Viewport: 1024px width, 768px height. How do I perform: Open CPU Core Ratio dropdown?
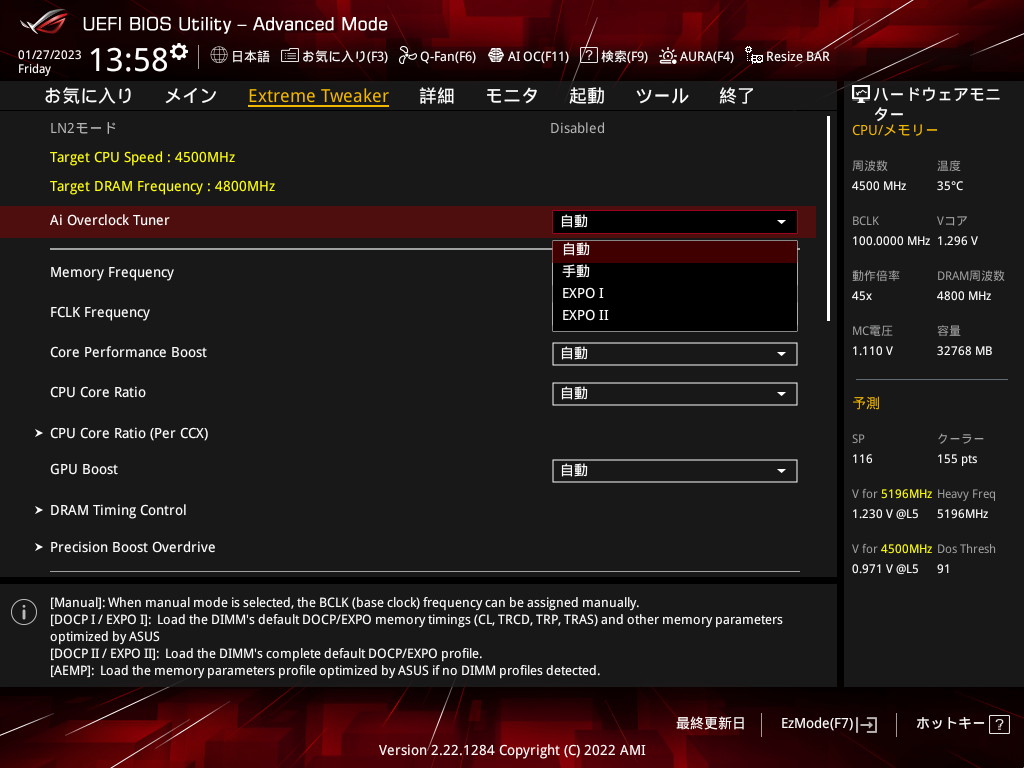tap(675, 394)
